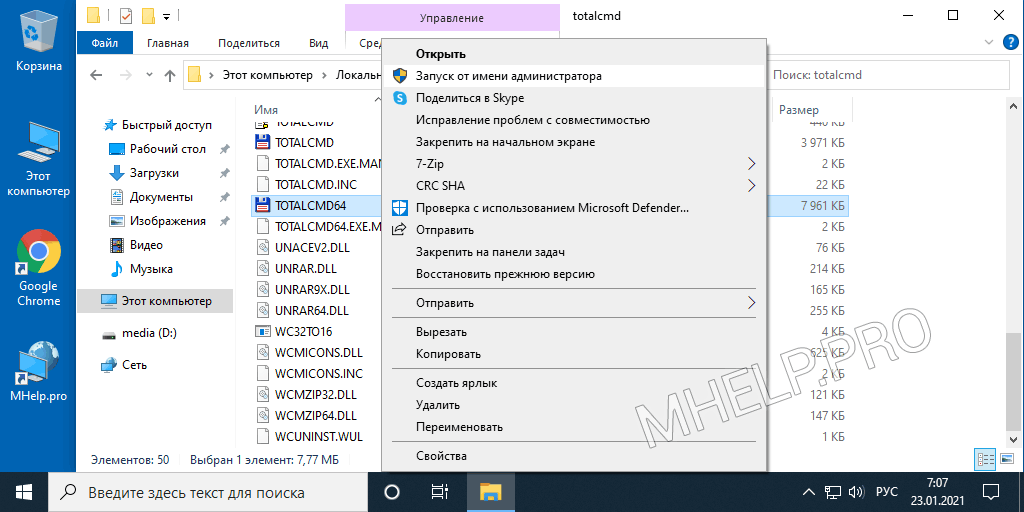Click the new folder quick access icon
Screen dimensions: 1024x512
coord(148,15)
